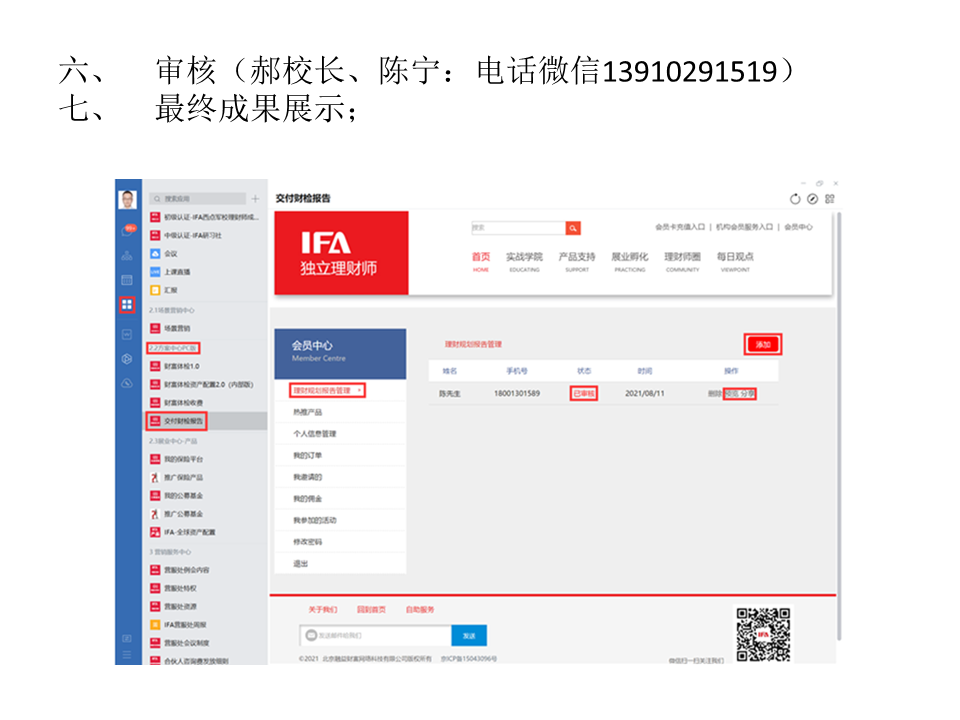The width and height of the screenshot is (960, 720).
Task: Click the orange search magnifier button
Action: coord(573,228)
